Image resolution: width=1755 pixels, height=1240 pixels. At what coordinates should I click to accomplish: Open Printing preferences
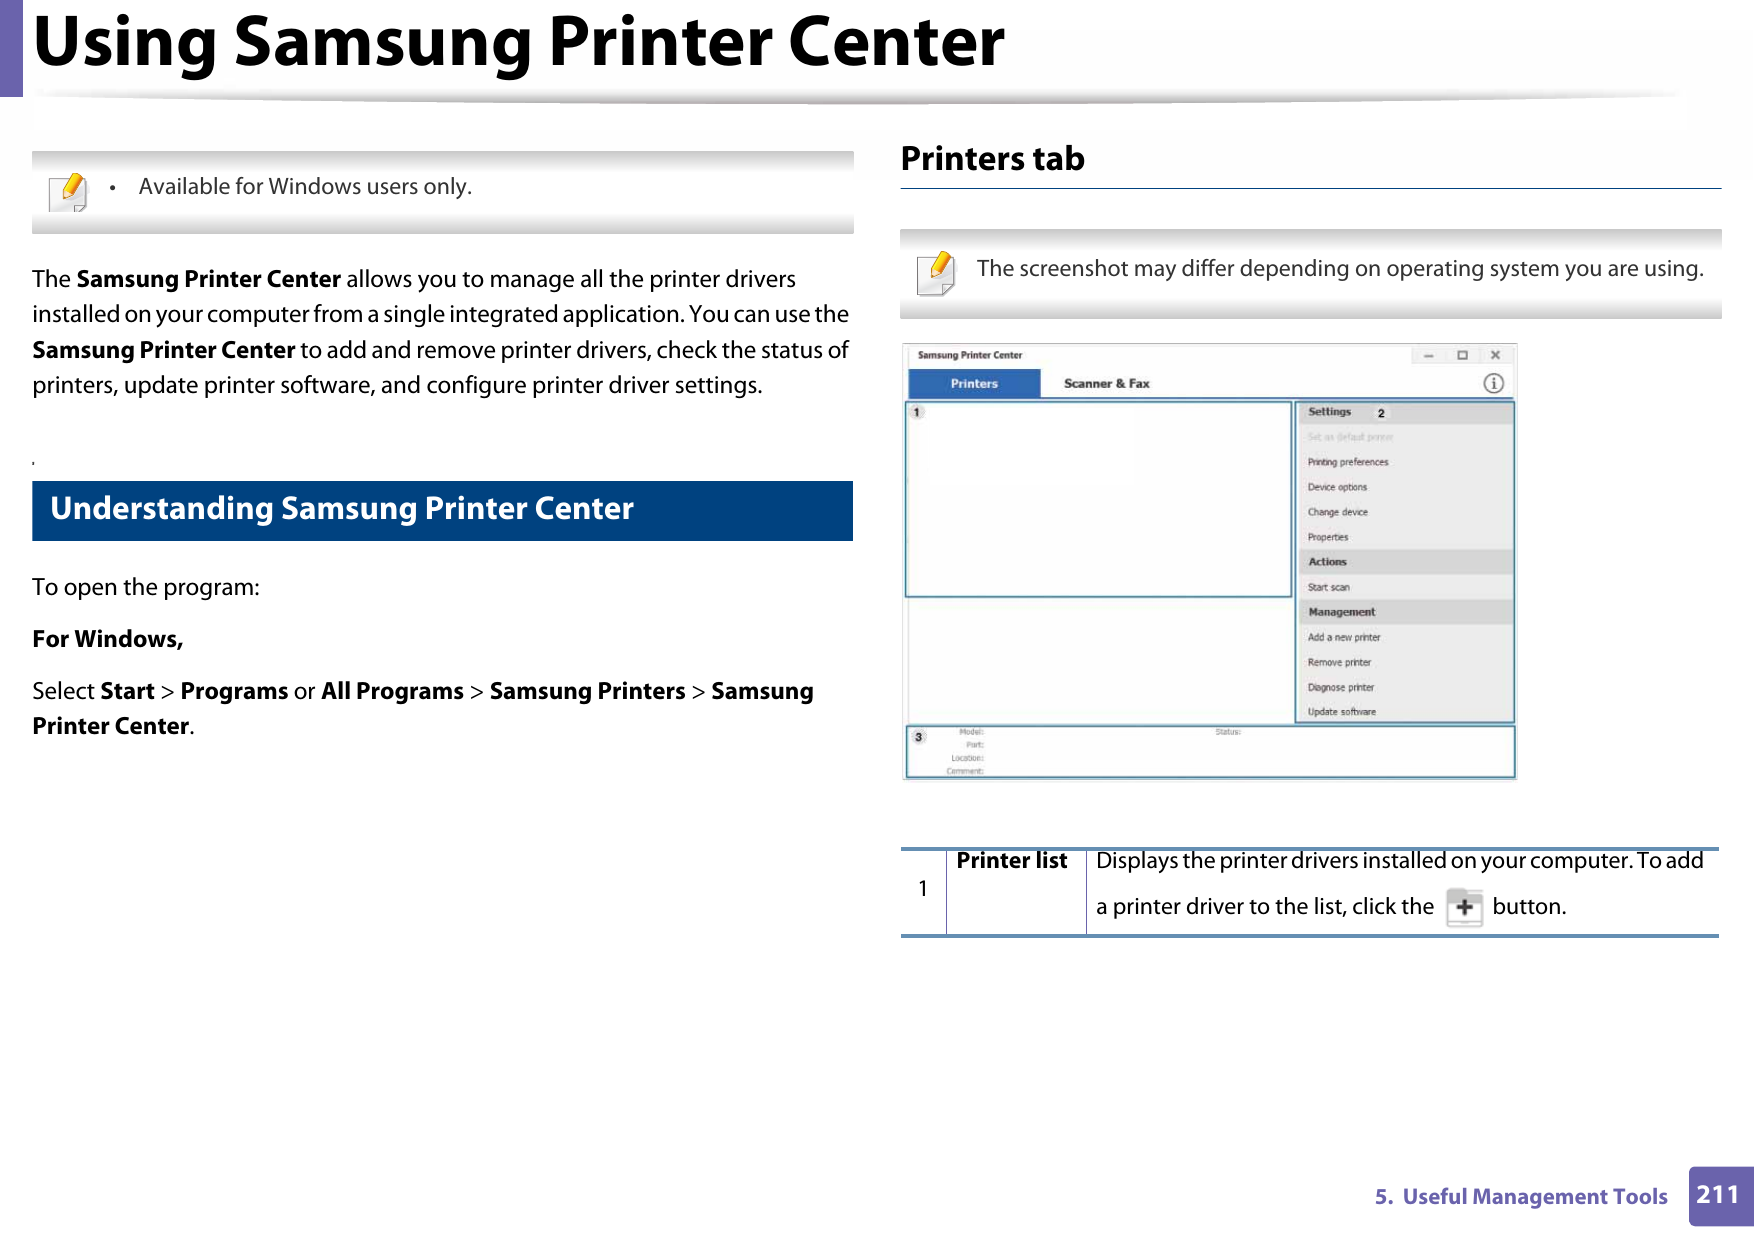[1347, 462]
